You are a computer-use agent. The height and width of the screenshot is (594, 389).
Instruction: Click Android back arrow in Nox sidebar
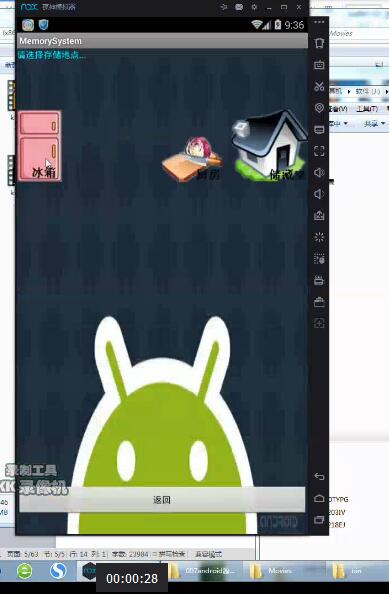tap(319, 477)
